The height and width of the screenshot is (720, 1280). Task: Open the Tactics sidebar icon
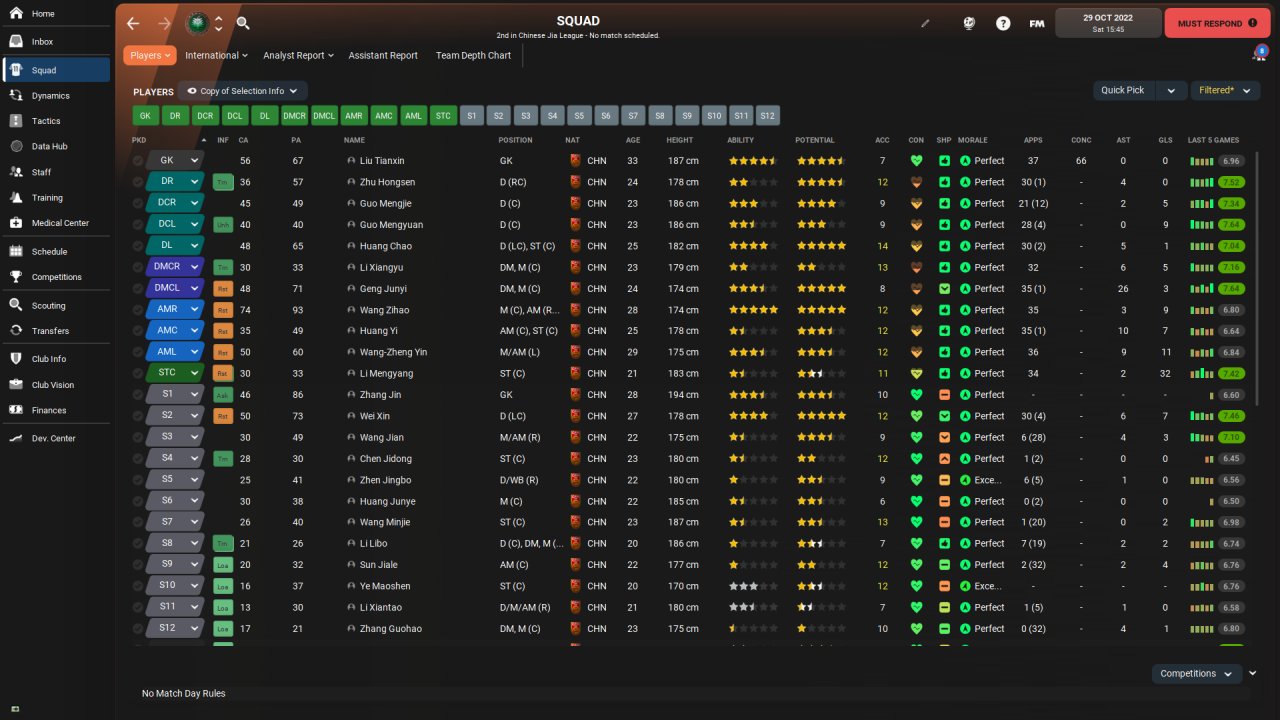(x=16, y=121)
